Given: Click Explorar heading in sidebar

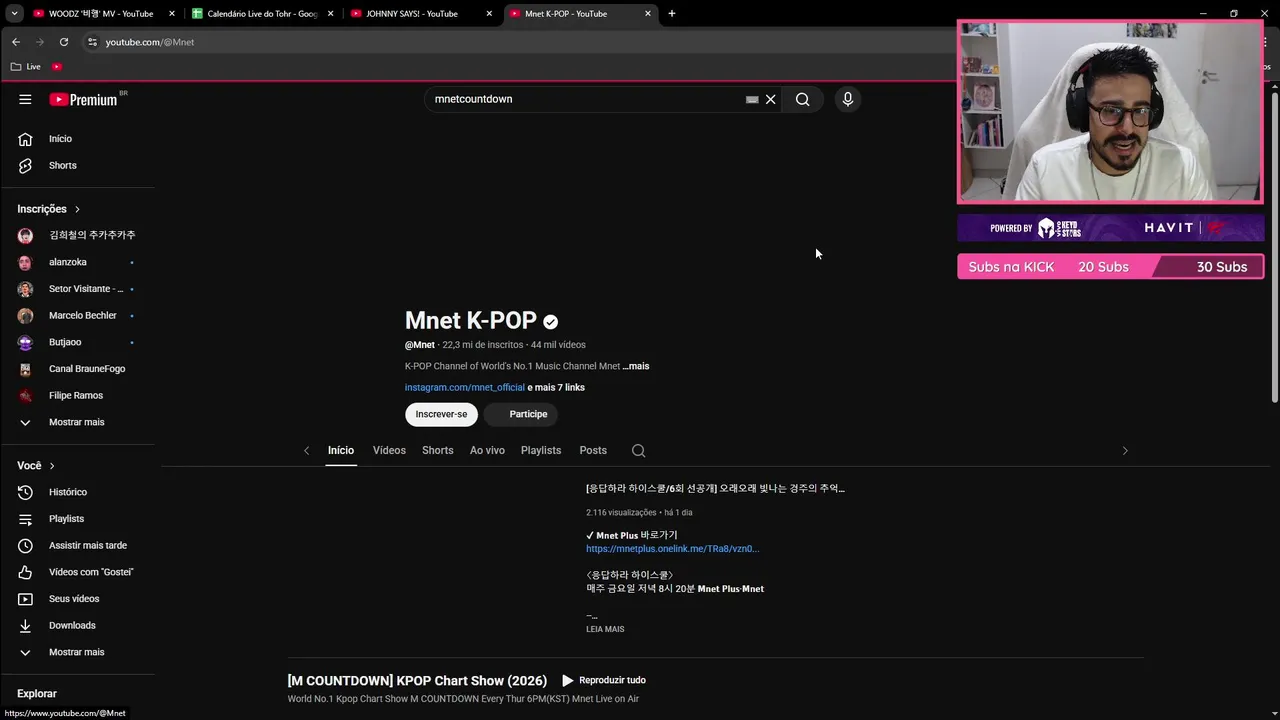Looking at the screenshot, I should [37, 694].
